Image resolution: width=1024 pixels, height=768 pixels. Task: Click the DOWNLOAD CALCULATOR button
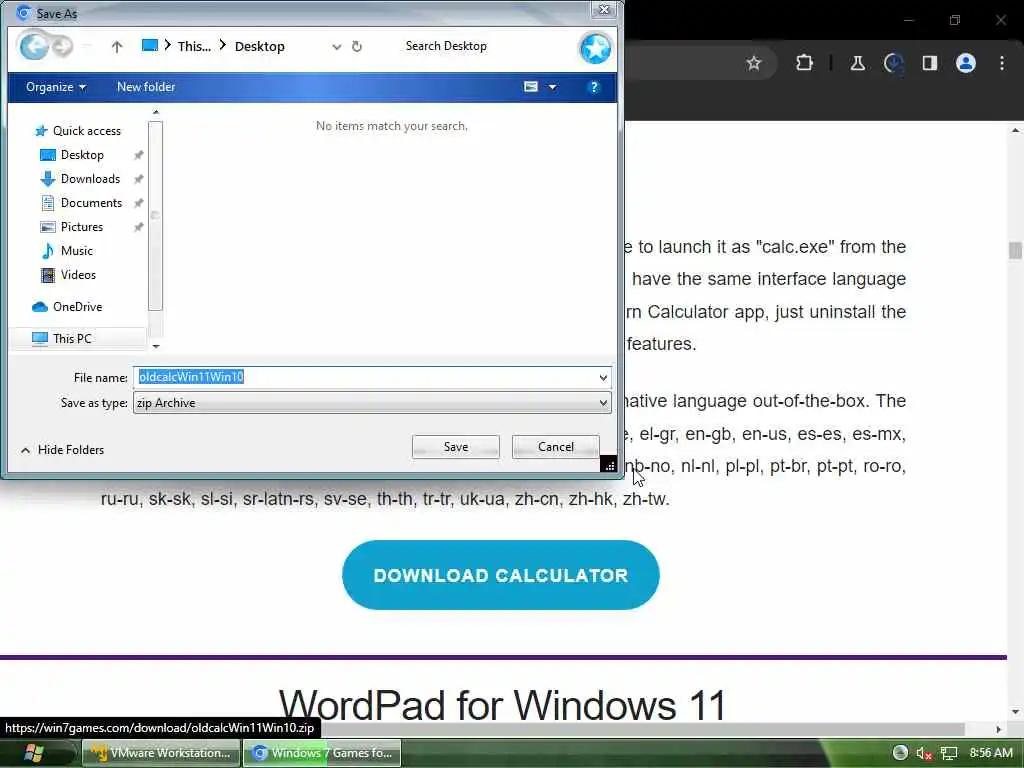pos(500,575)
